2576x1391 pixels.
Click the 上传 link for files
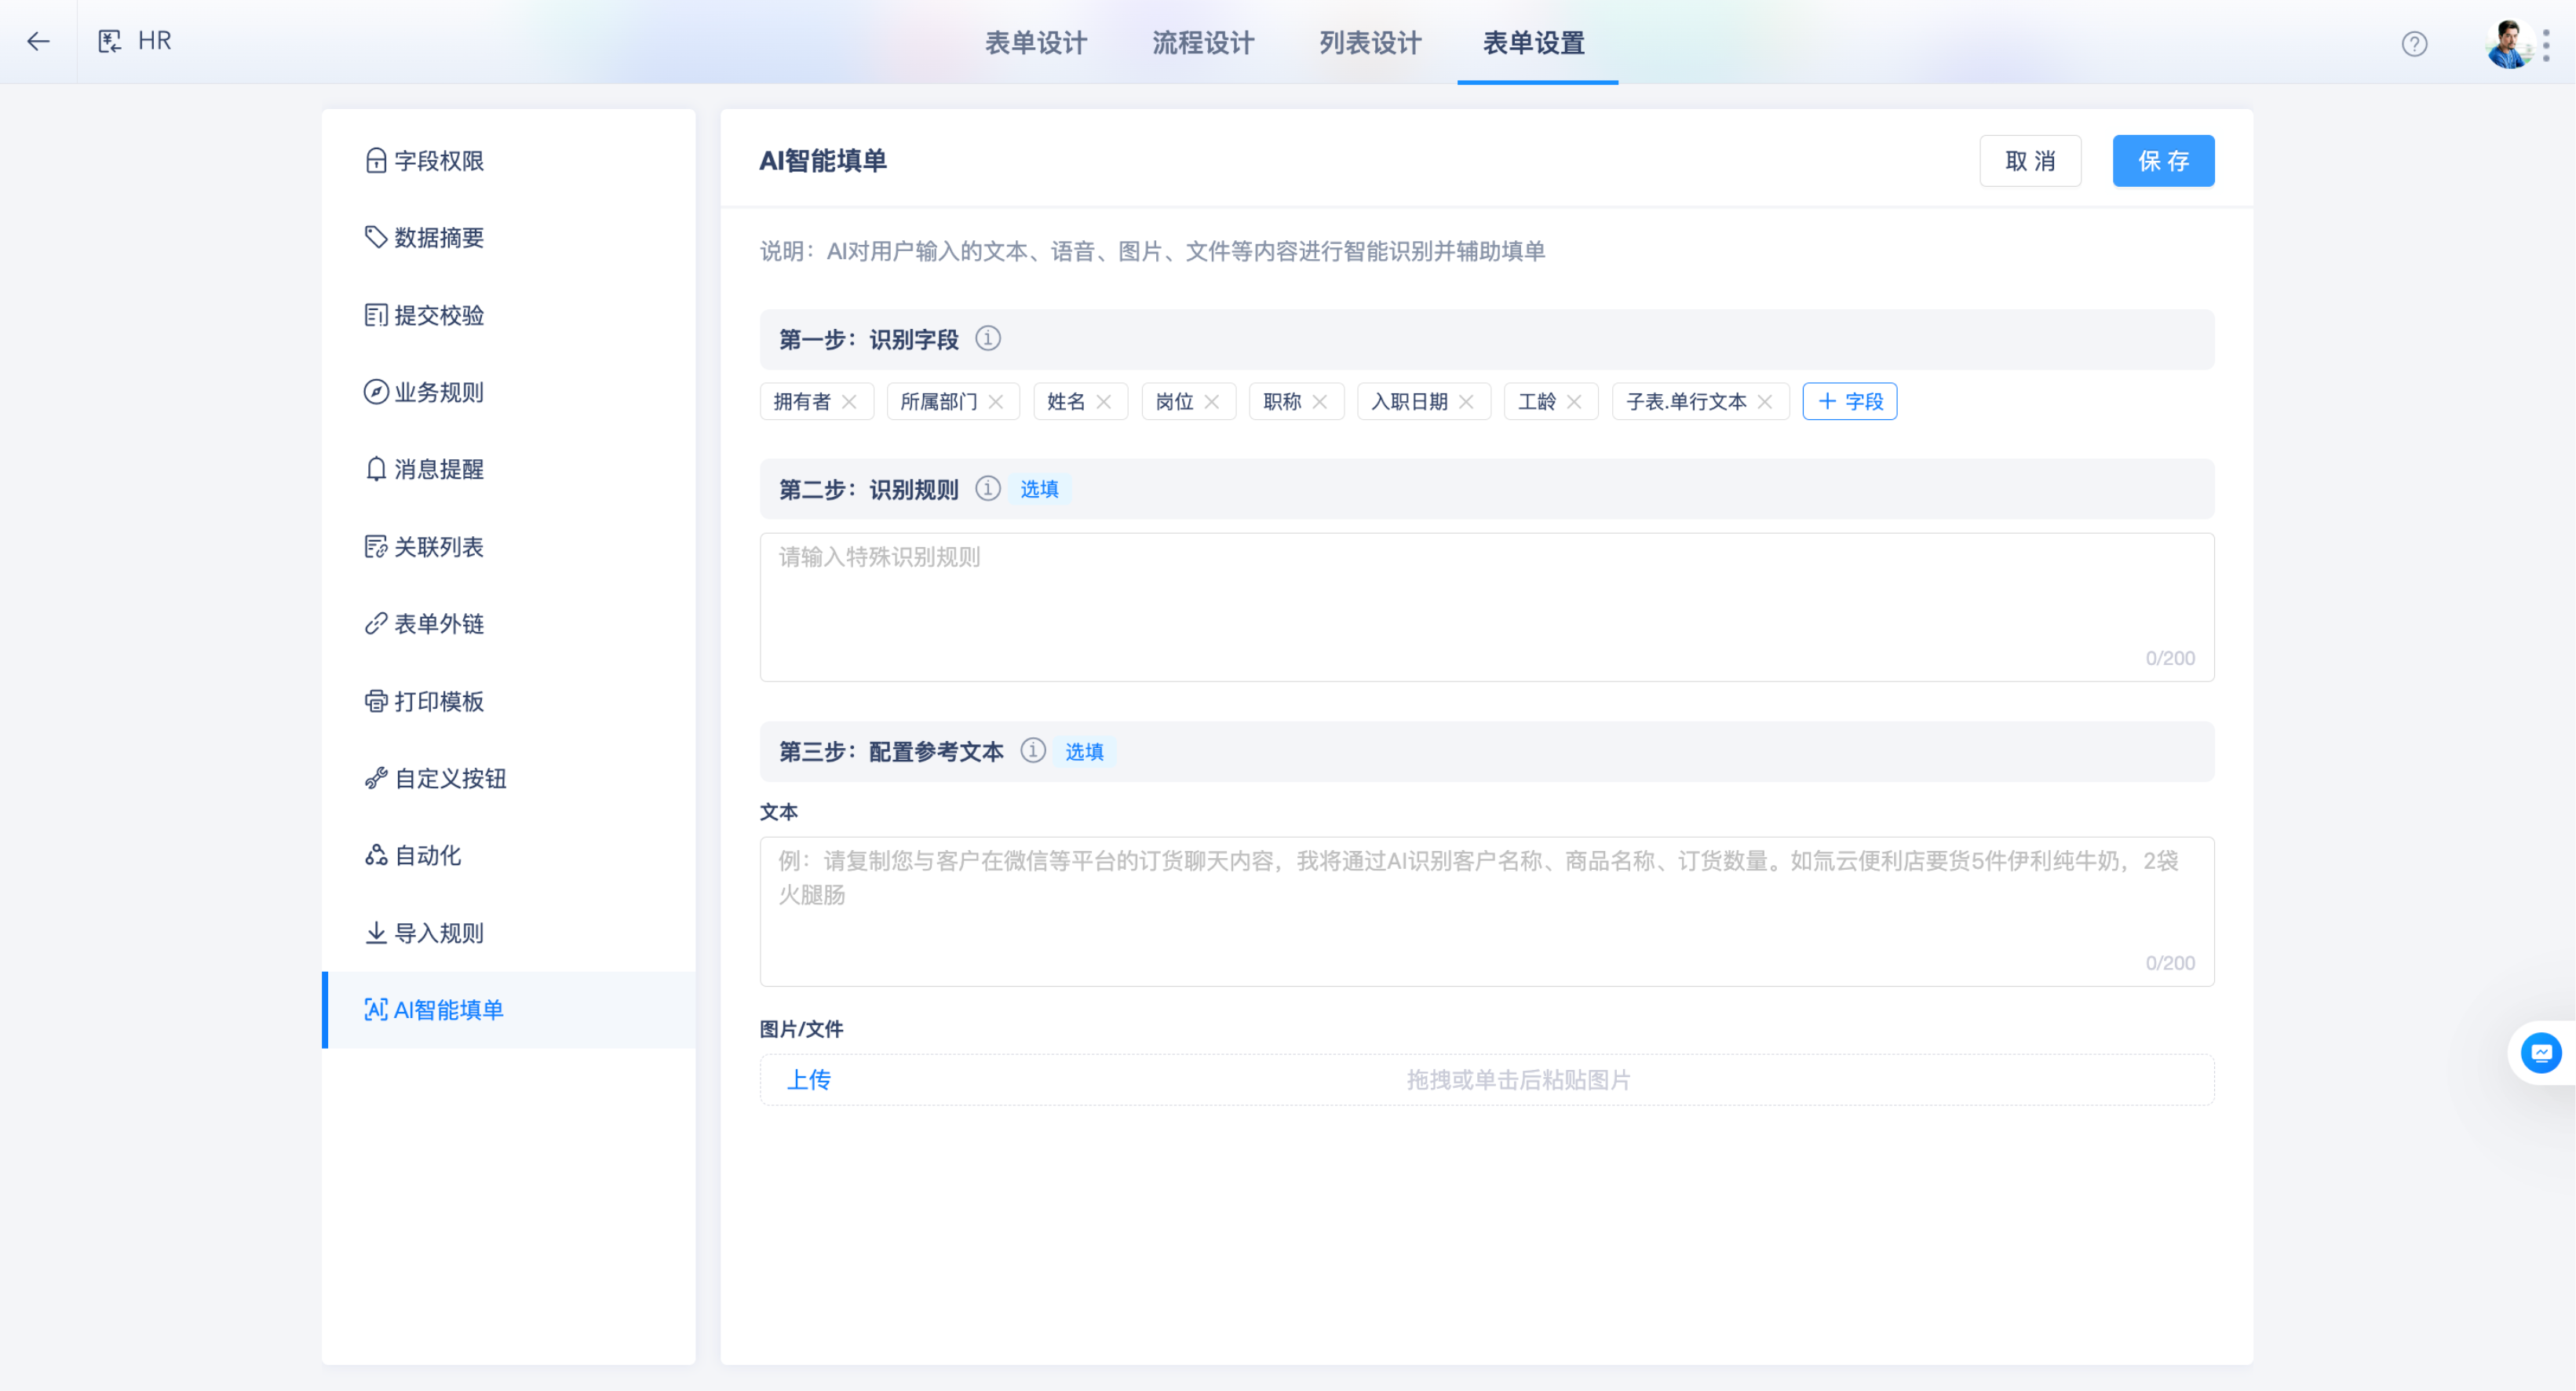click(x=808, y=1080)
